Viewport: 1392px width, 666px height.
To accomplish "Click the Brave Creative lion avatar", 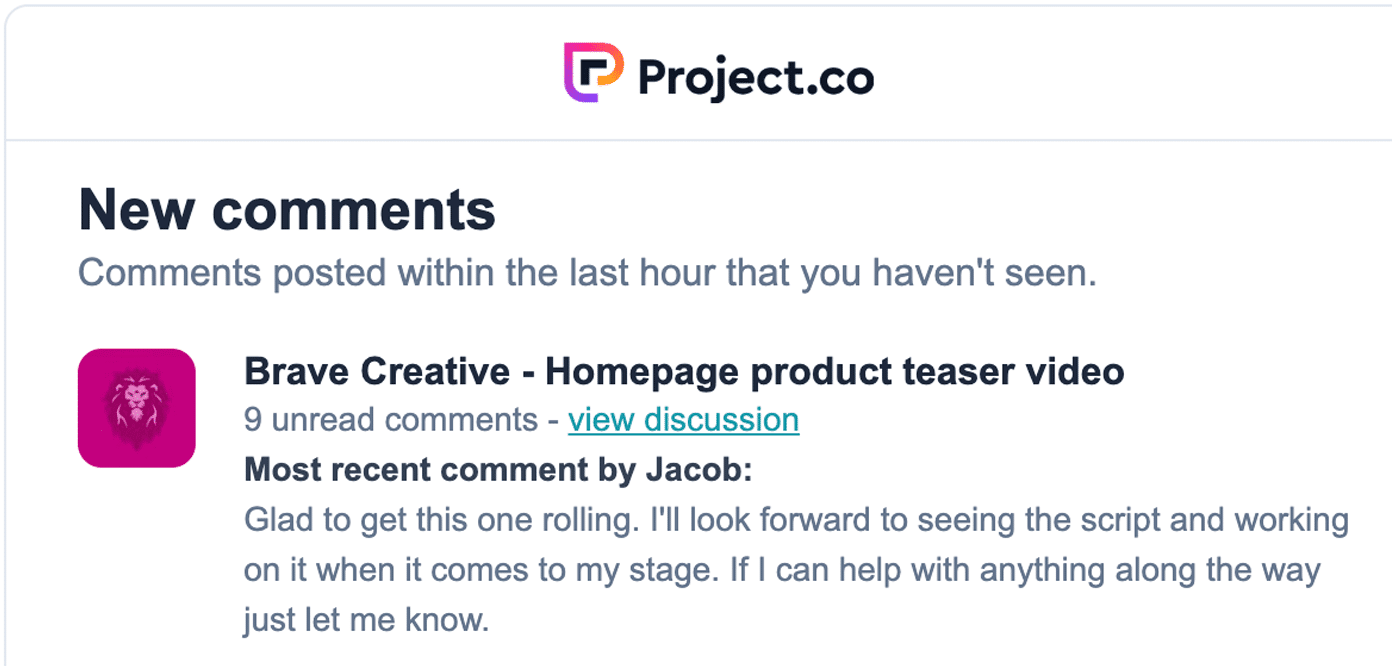I will coord(136,408).
